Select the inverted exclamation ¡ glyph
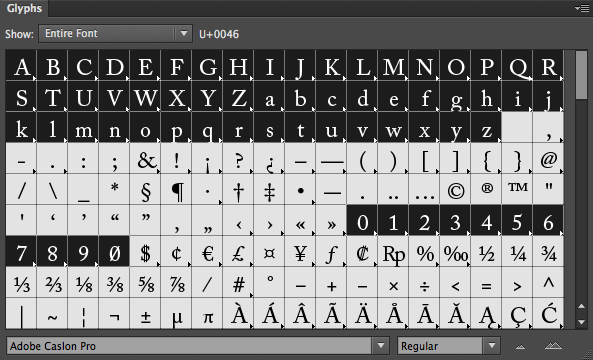The width and height of the screenshot is (593, 360). coord(207,159)
